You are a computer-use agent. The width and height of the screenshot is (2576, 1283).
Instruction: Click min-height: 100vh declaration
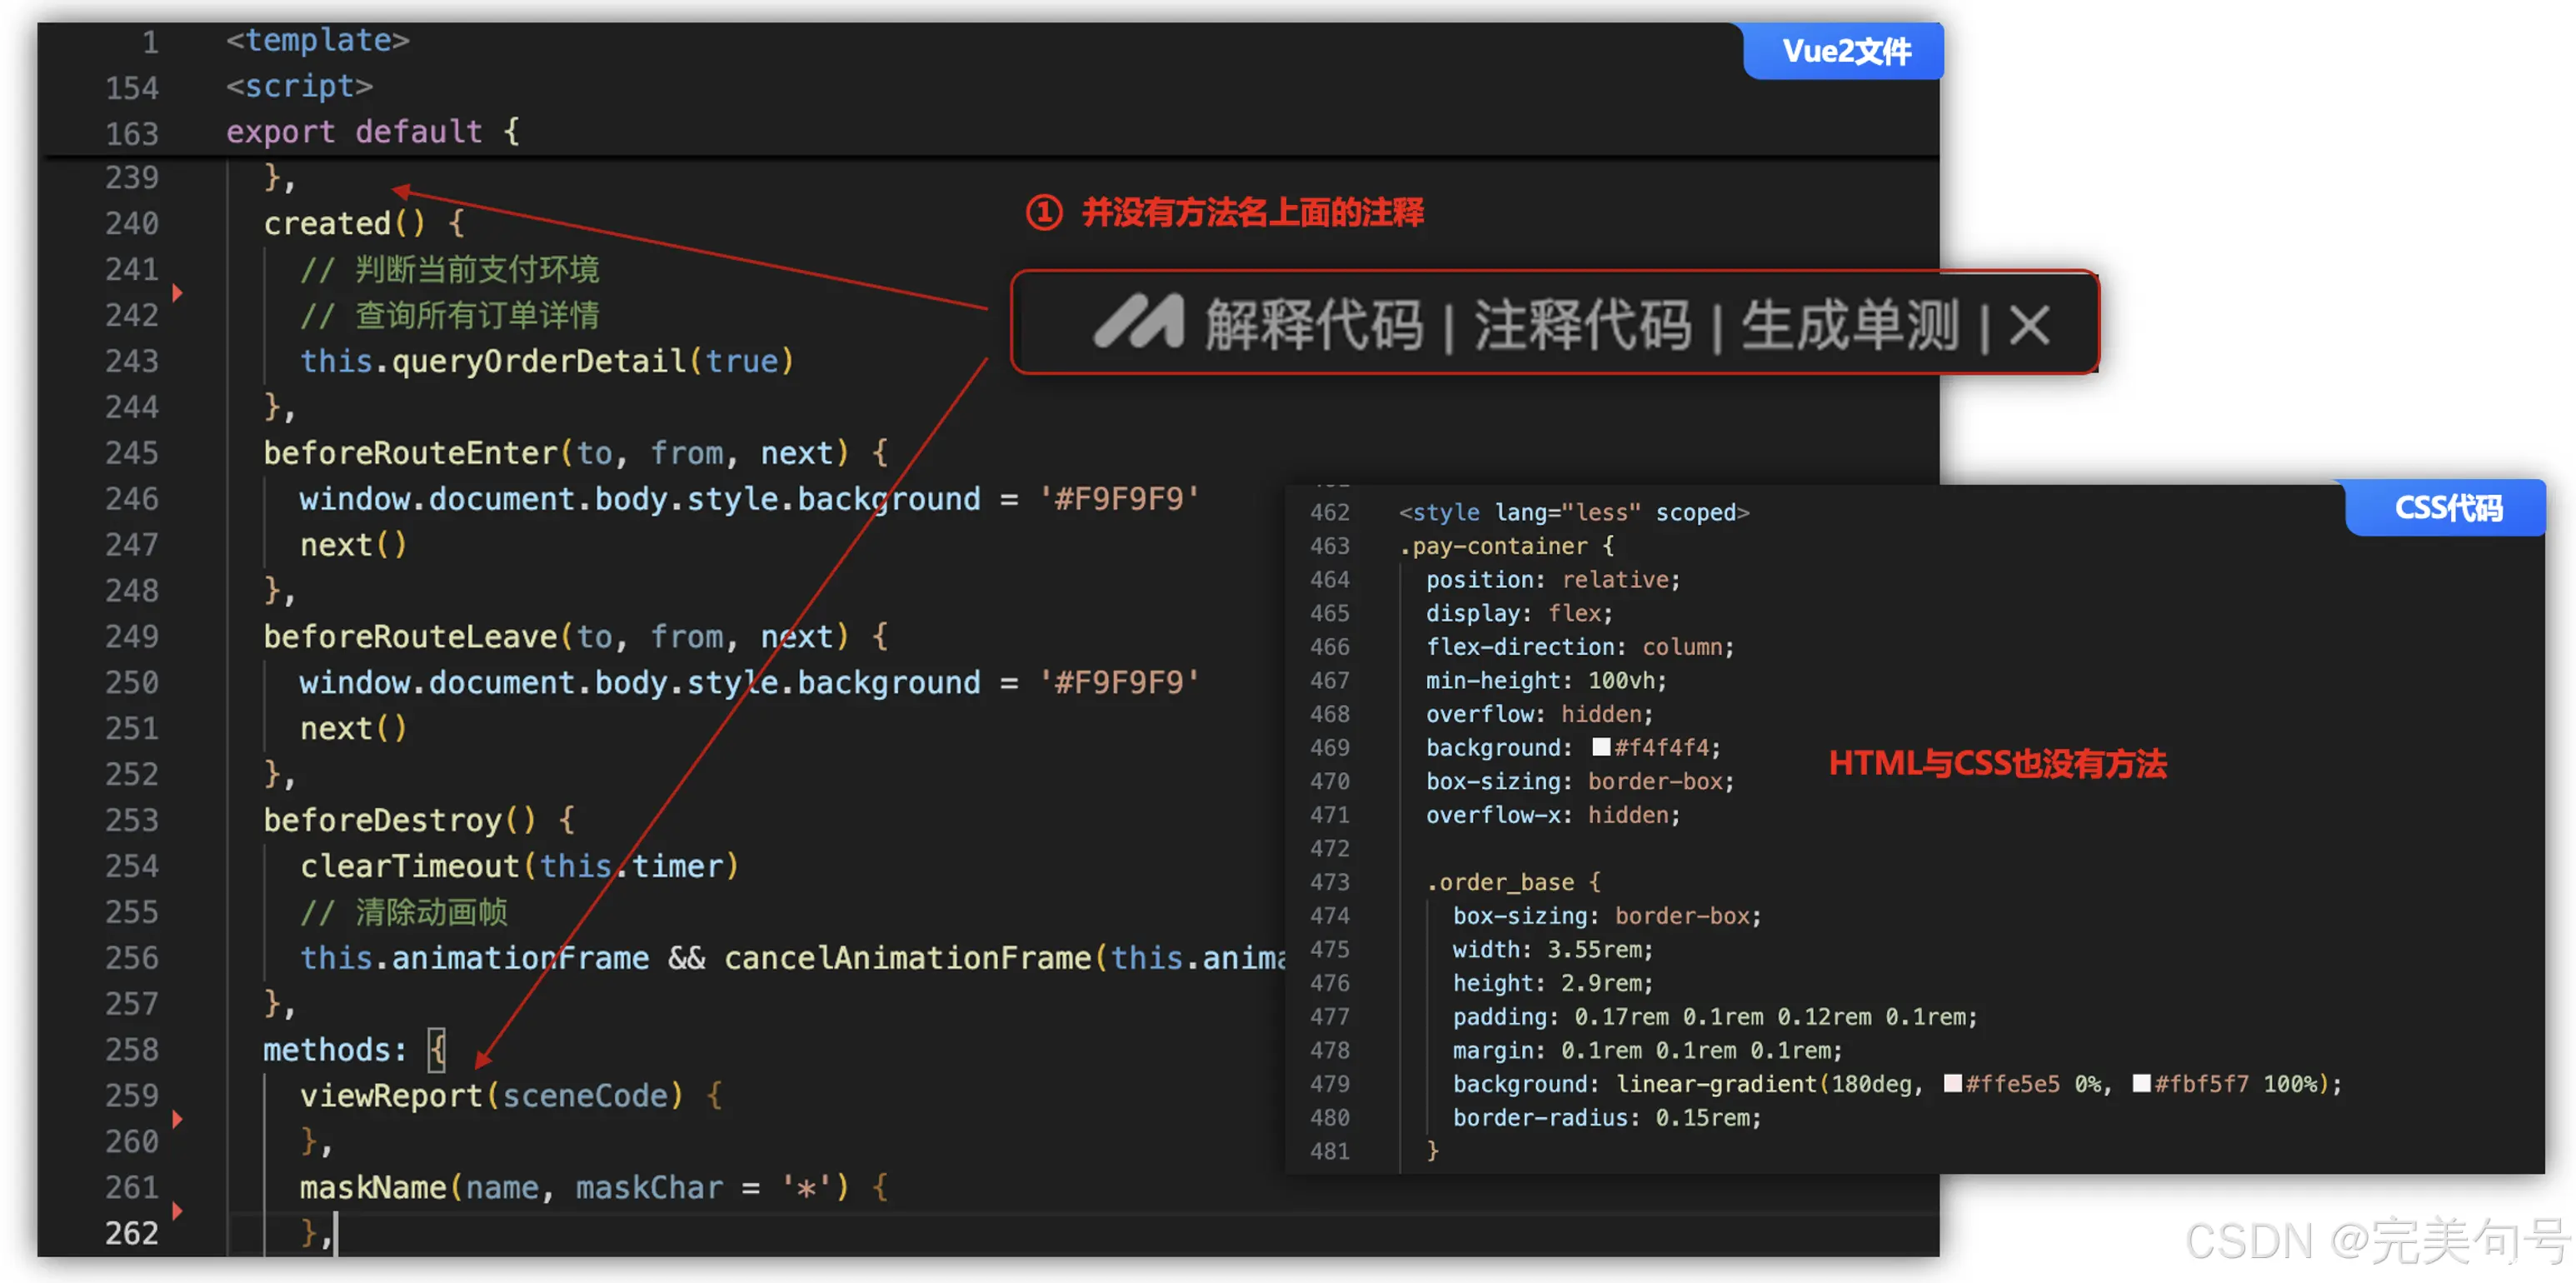(x=1546, y=680)
